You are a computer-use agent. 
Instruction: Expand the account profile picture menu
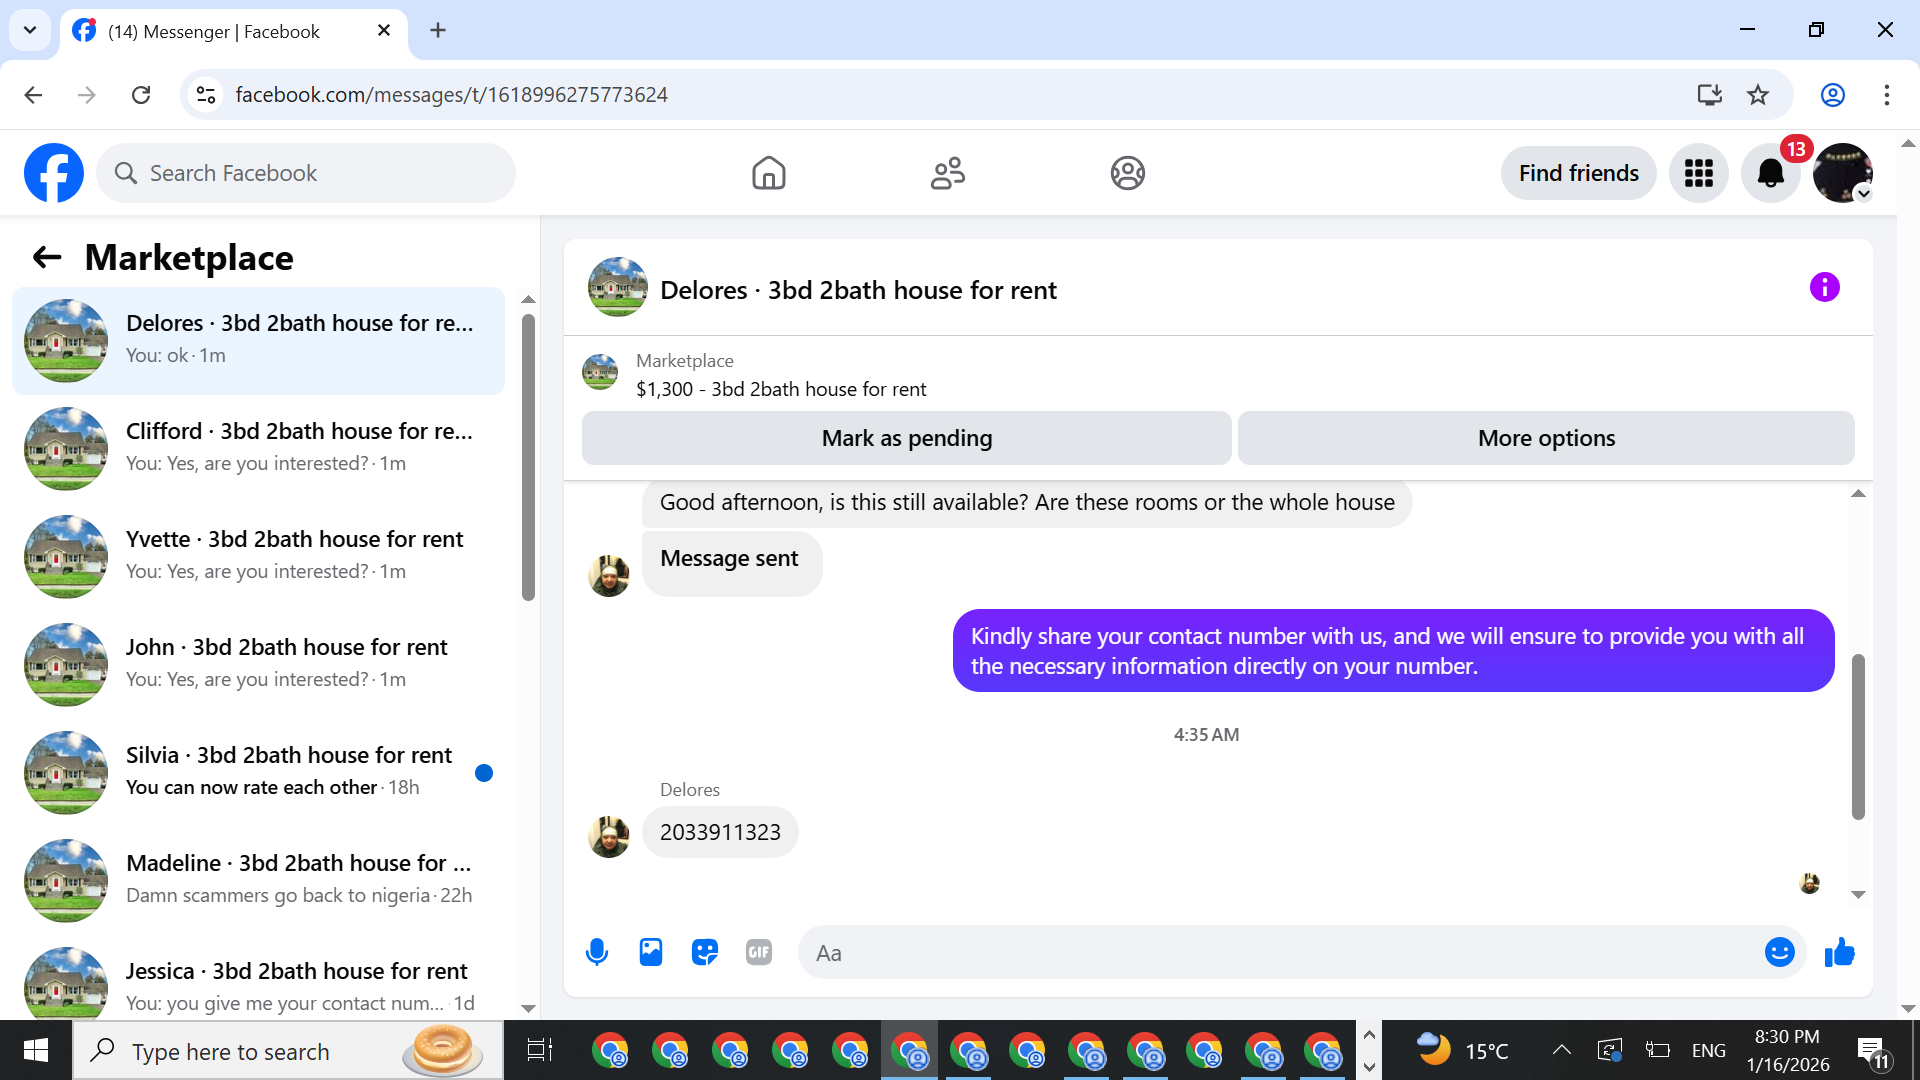pyautogui.click(x=1842, y=173)
